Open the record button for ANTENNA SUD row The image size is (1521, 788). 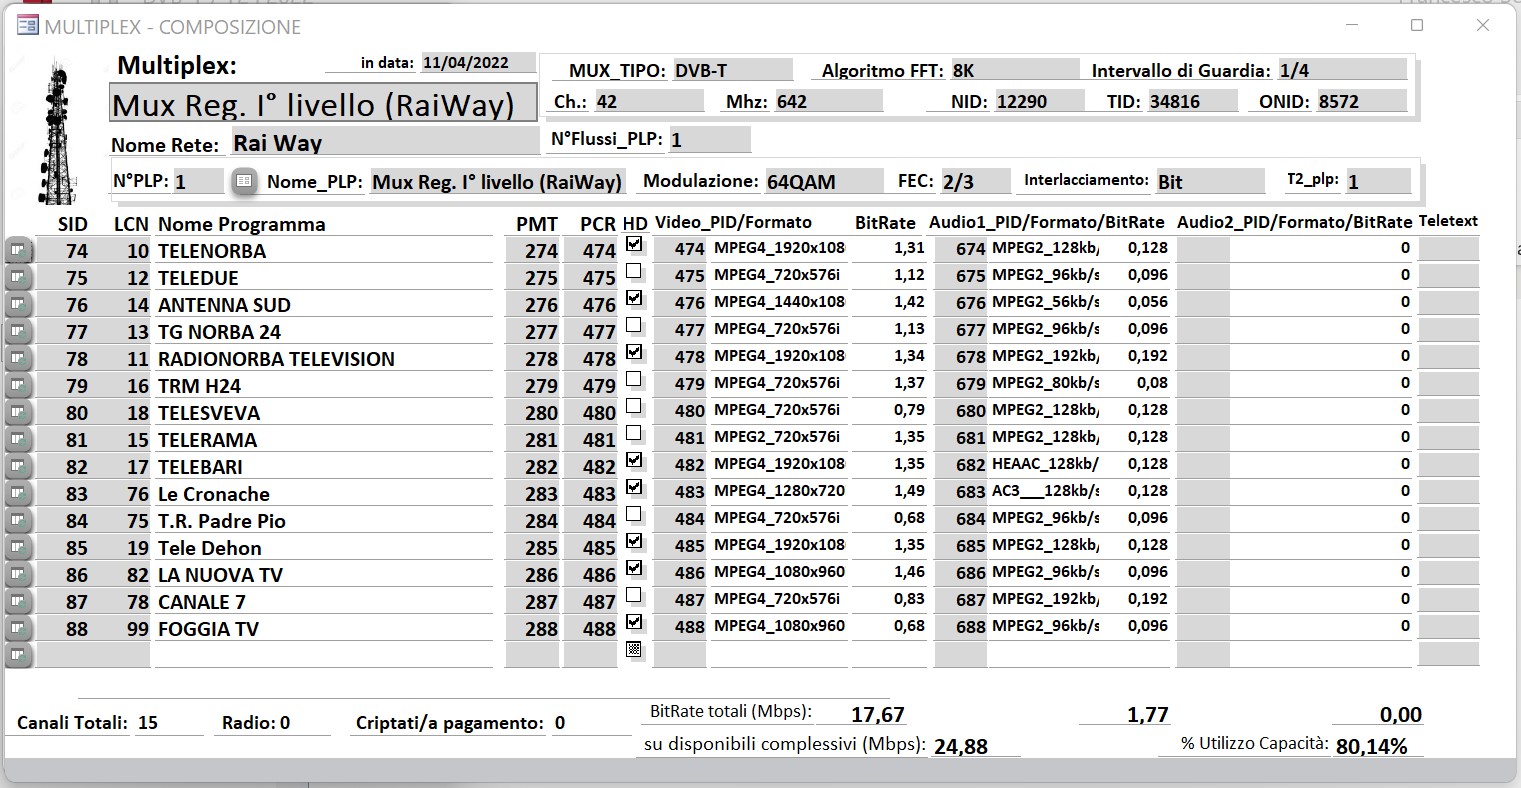(19, 304)
